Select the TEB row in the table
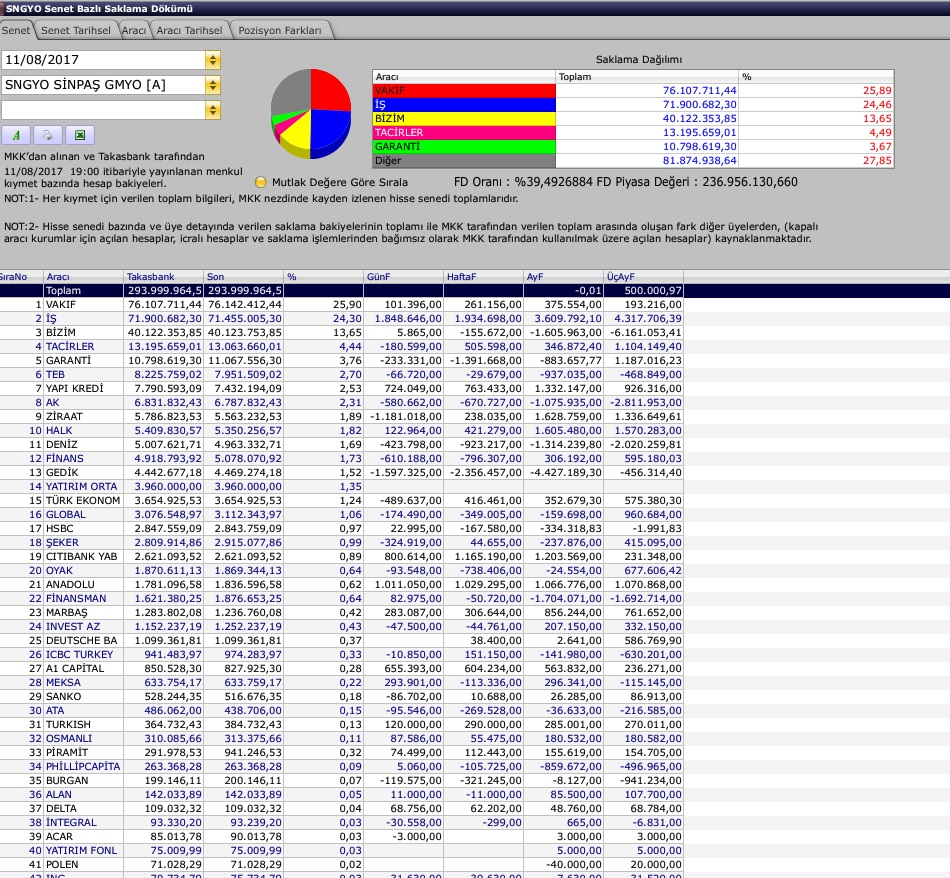Viewport: 950px width, 878px height. 342,374
